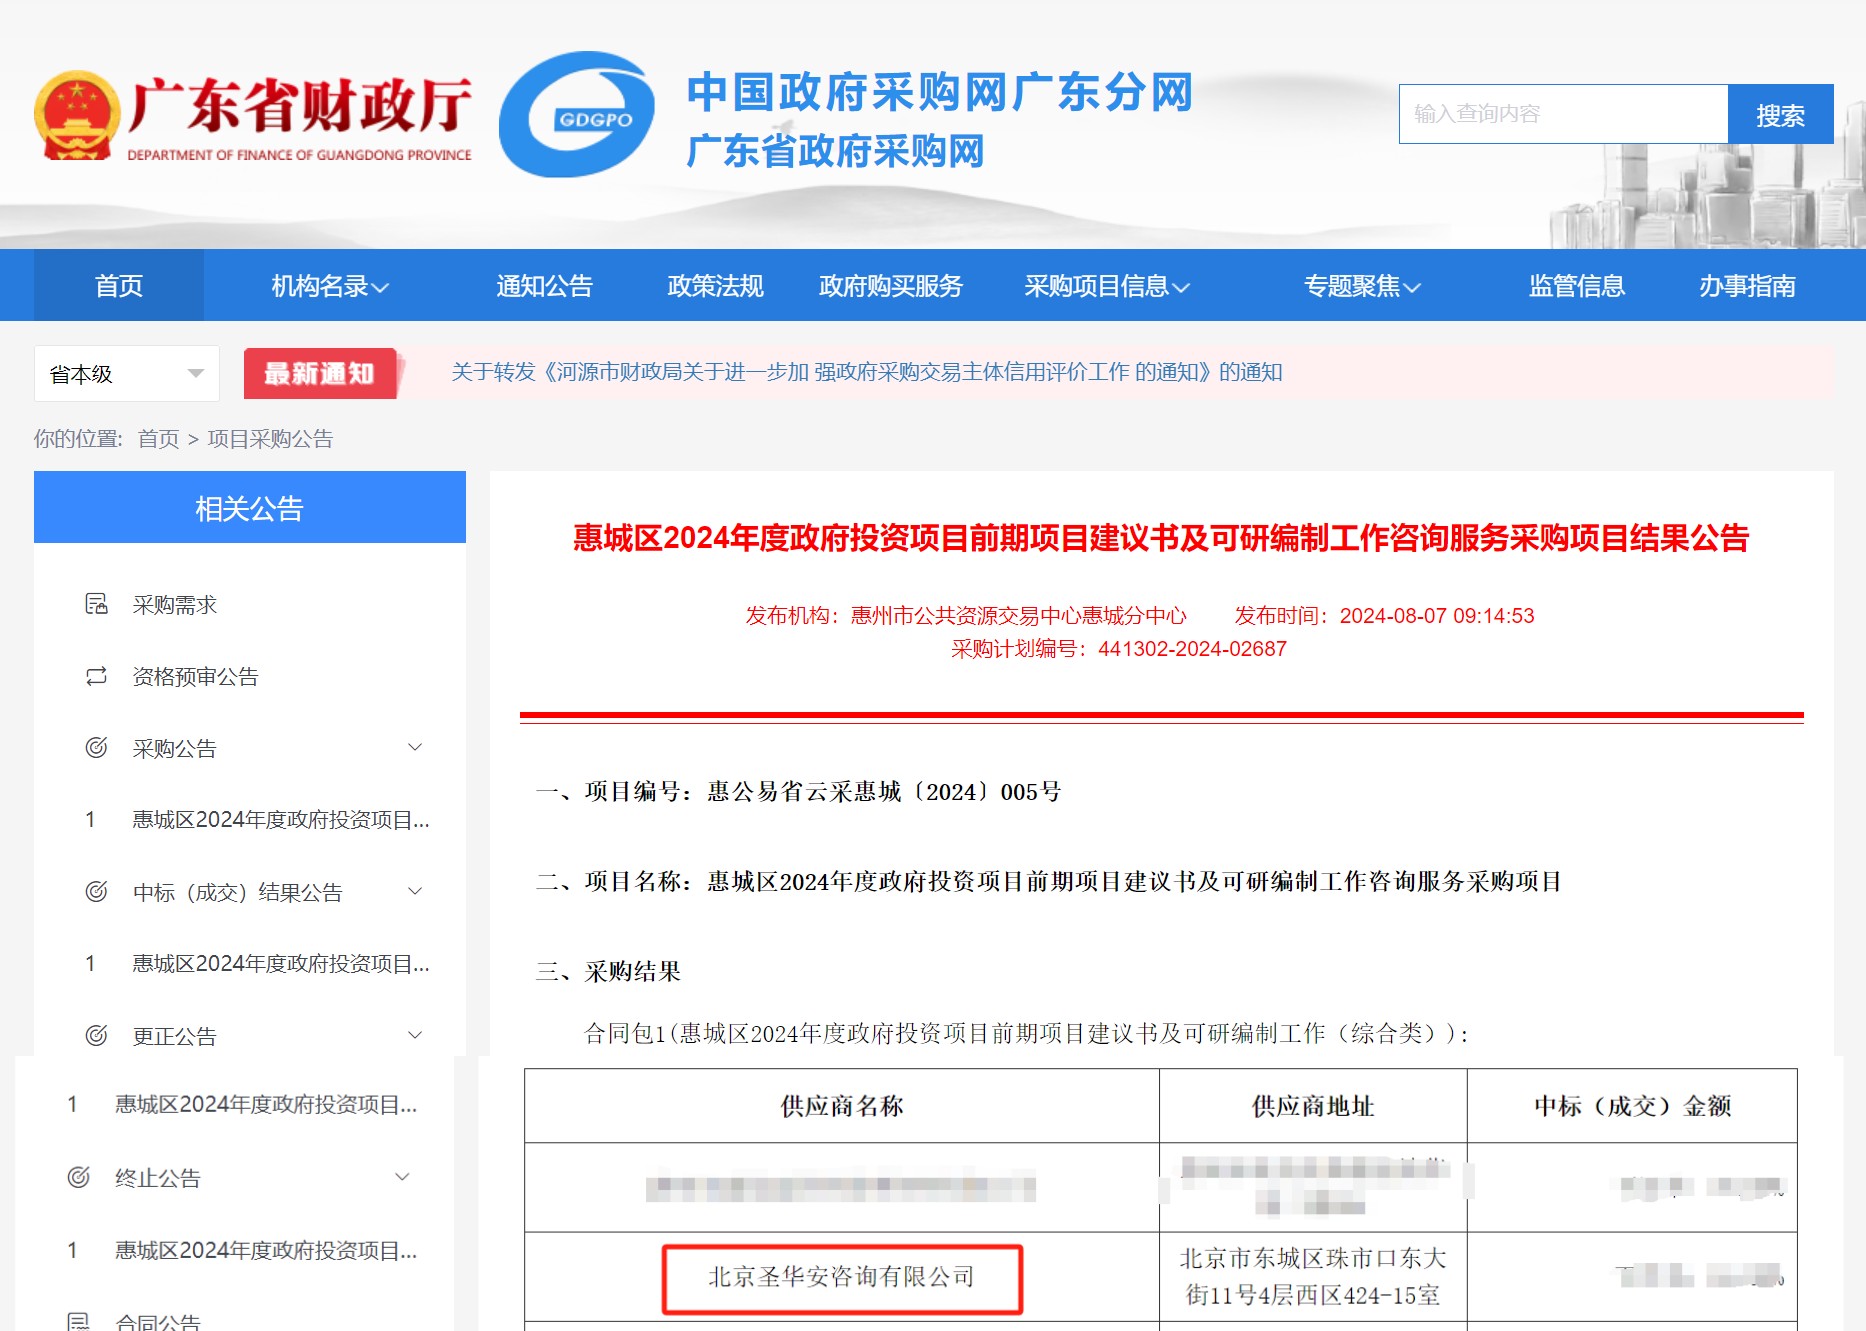
Task: Click the 搜索 search button
Action: (x=1781, y=115)
